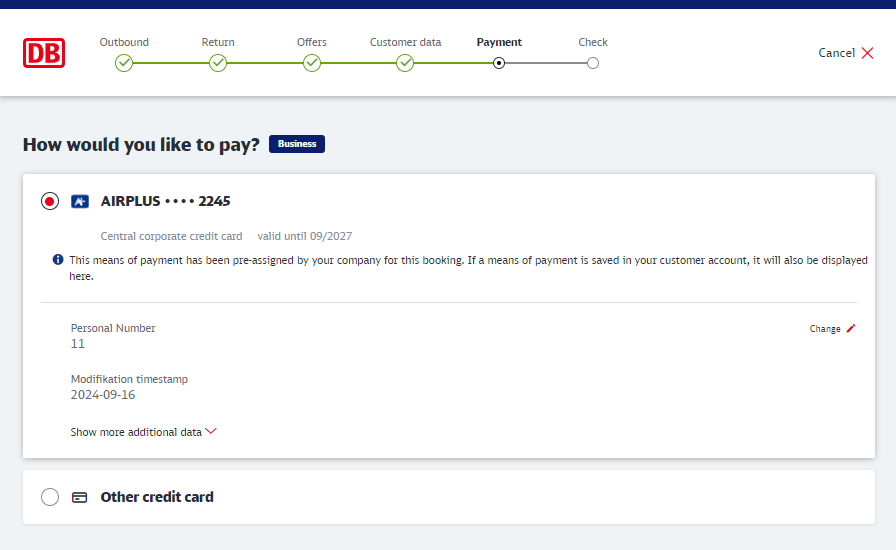Viewport: 896px width, 550px height.
Task: Click the How would you like to pay heading
Action: [x=141, y=145]
